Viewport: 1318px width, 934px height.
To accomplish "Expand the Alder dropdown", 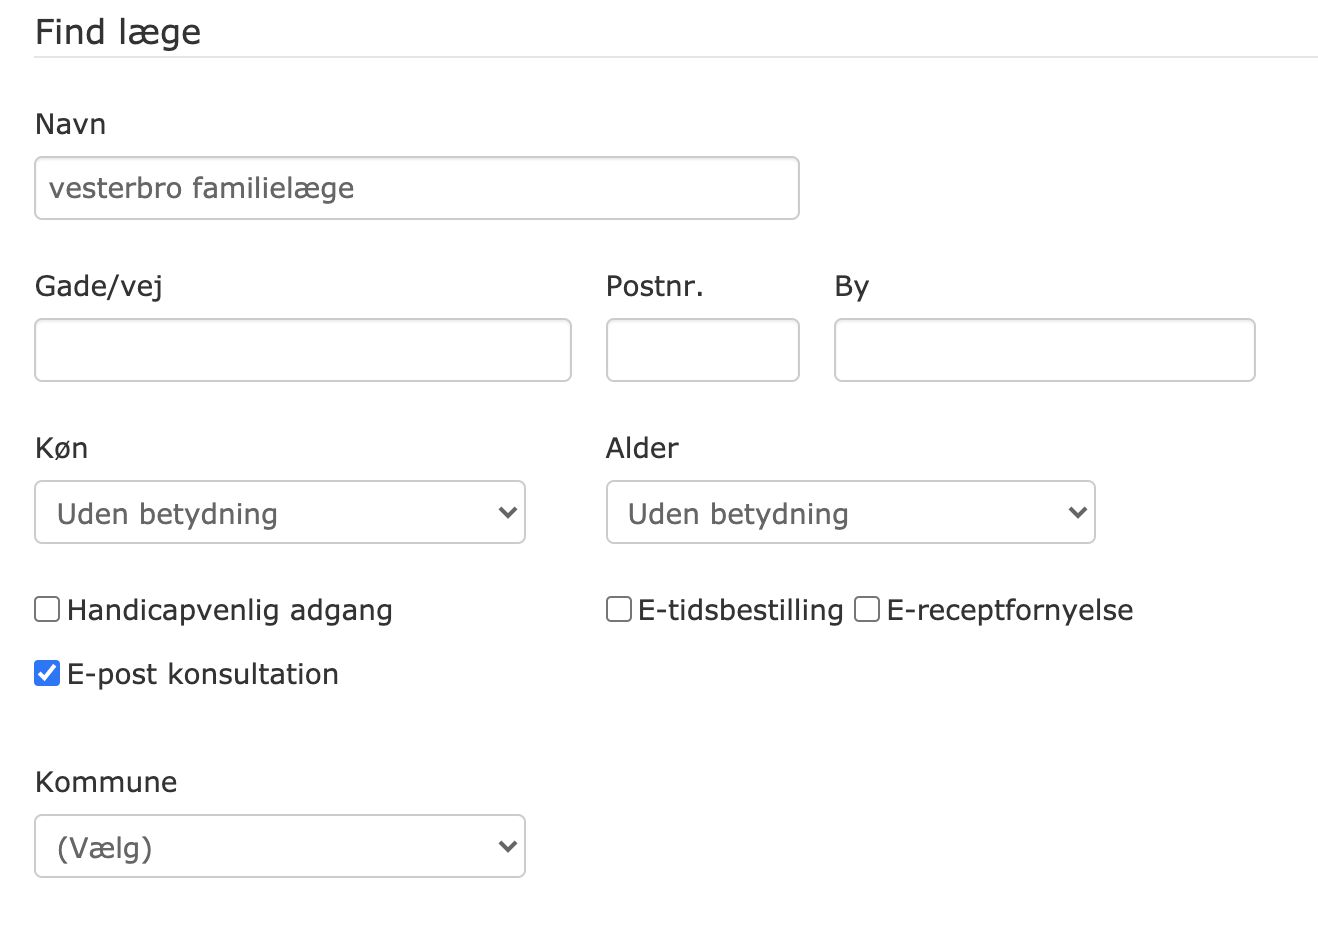I will (850, 513).
